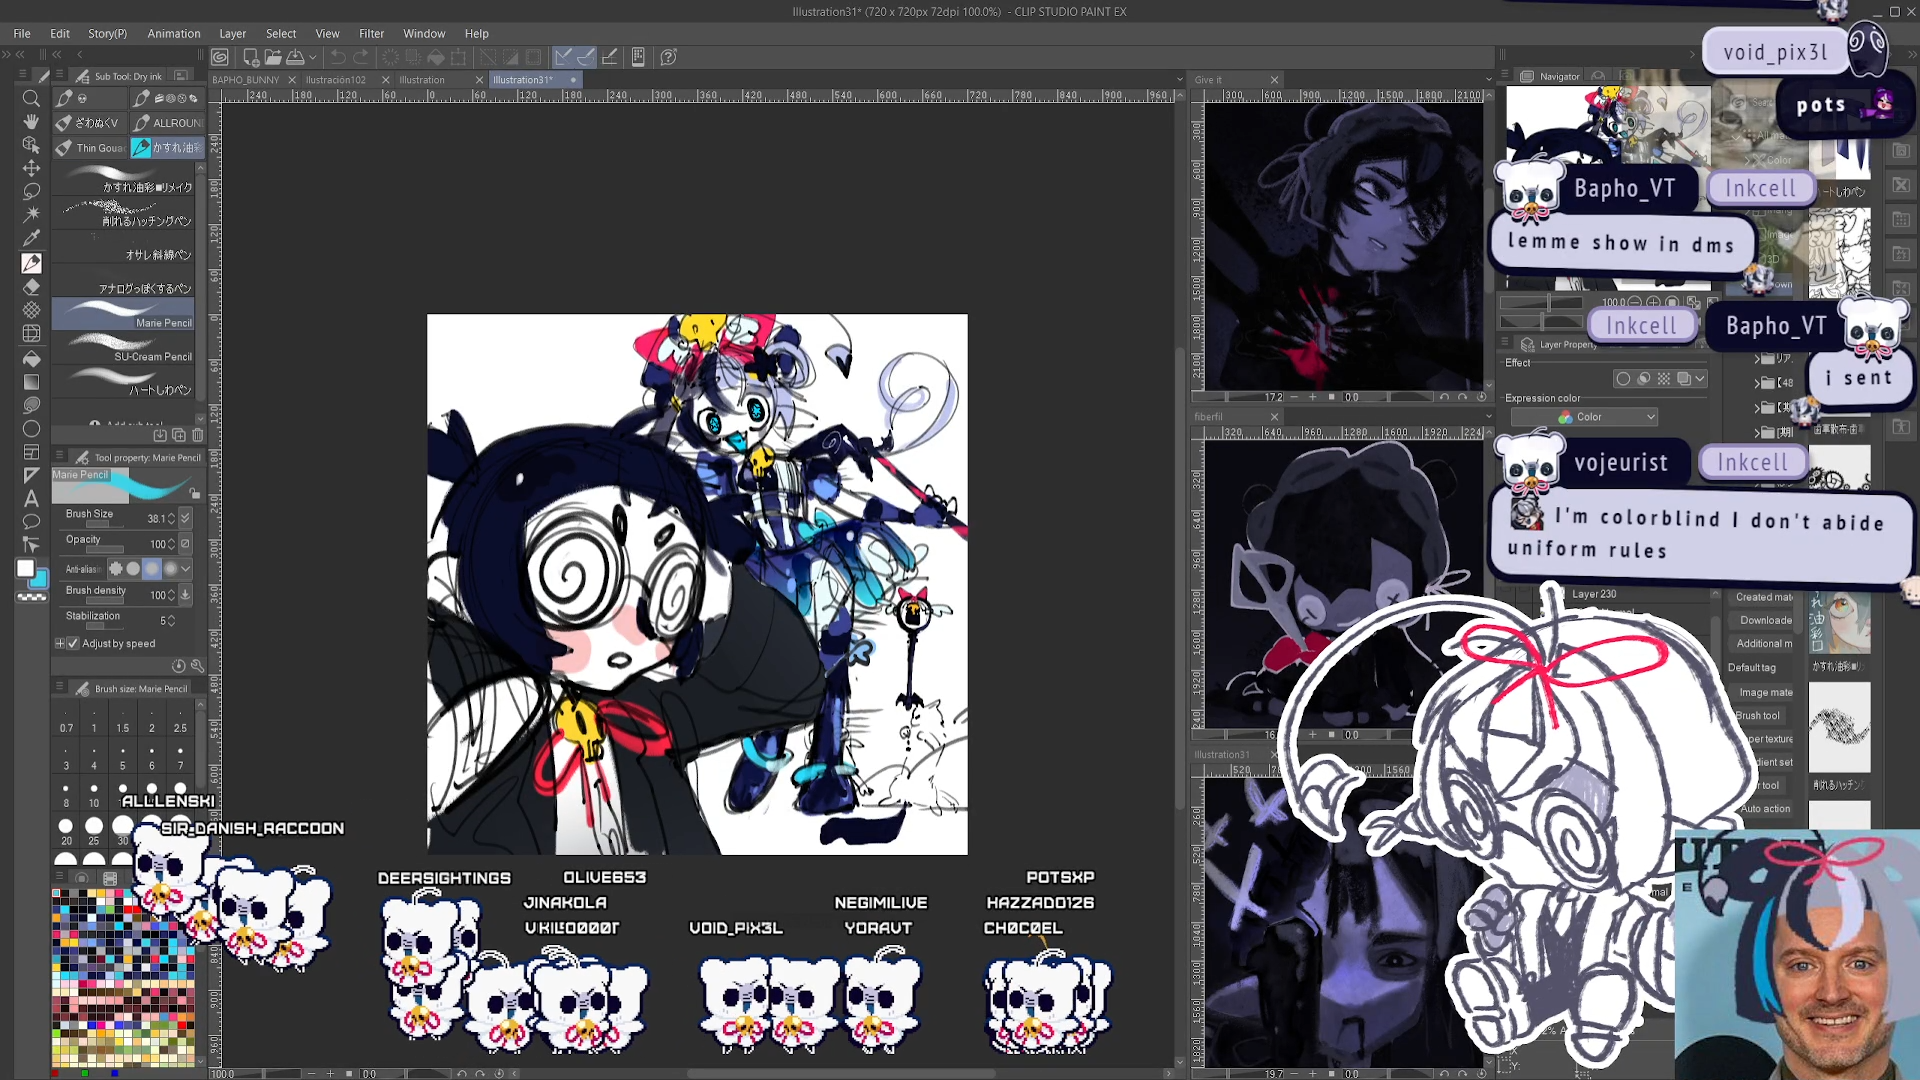
Task: Select the Lasso selection tool
Action: (31, 191)
